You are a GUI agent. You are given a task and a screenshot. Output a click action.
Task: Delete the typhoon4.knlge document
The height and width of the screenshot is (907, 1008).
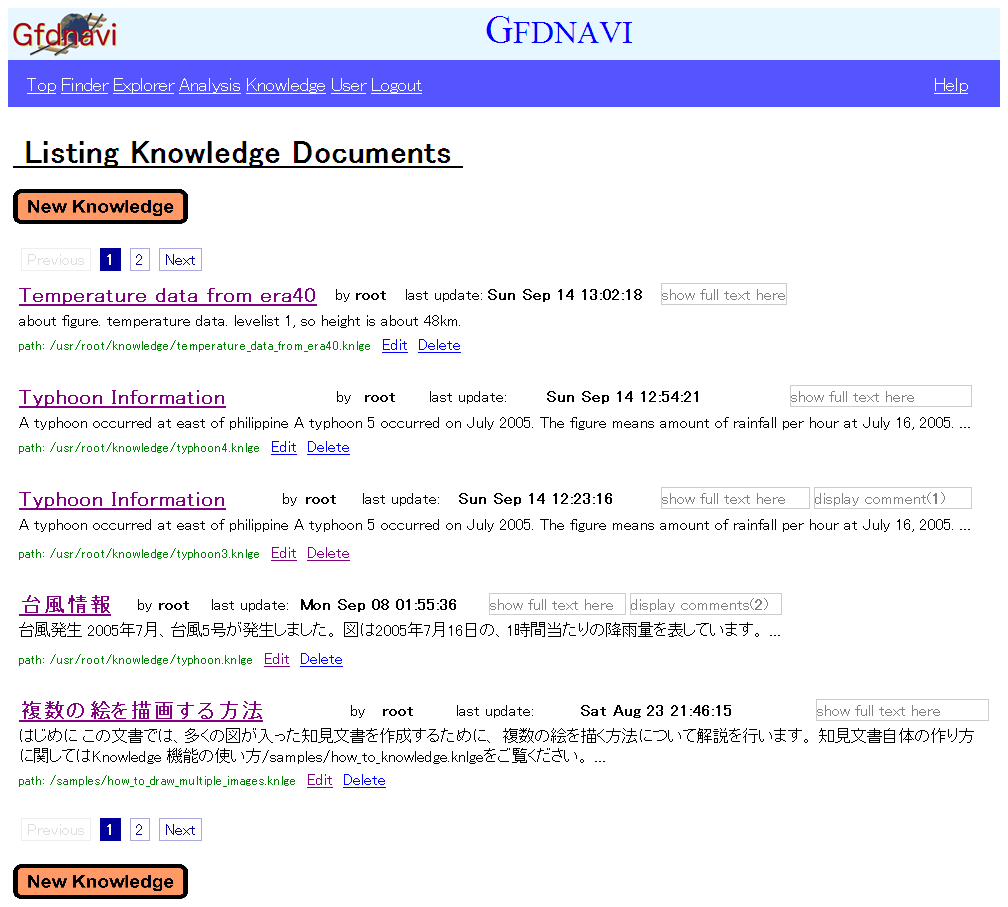click(x=328, y=448)
